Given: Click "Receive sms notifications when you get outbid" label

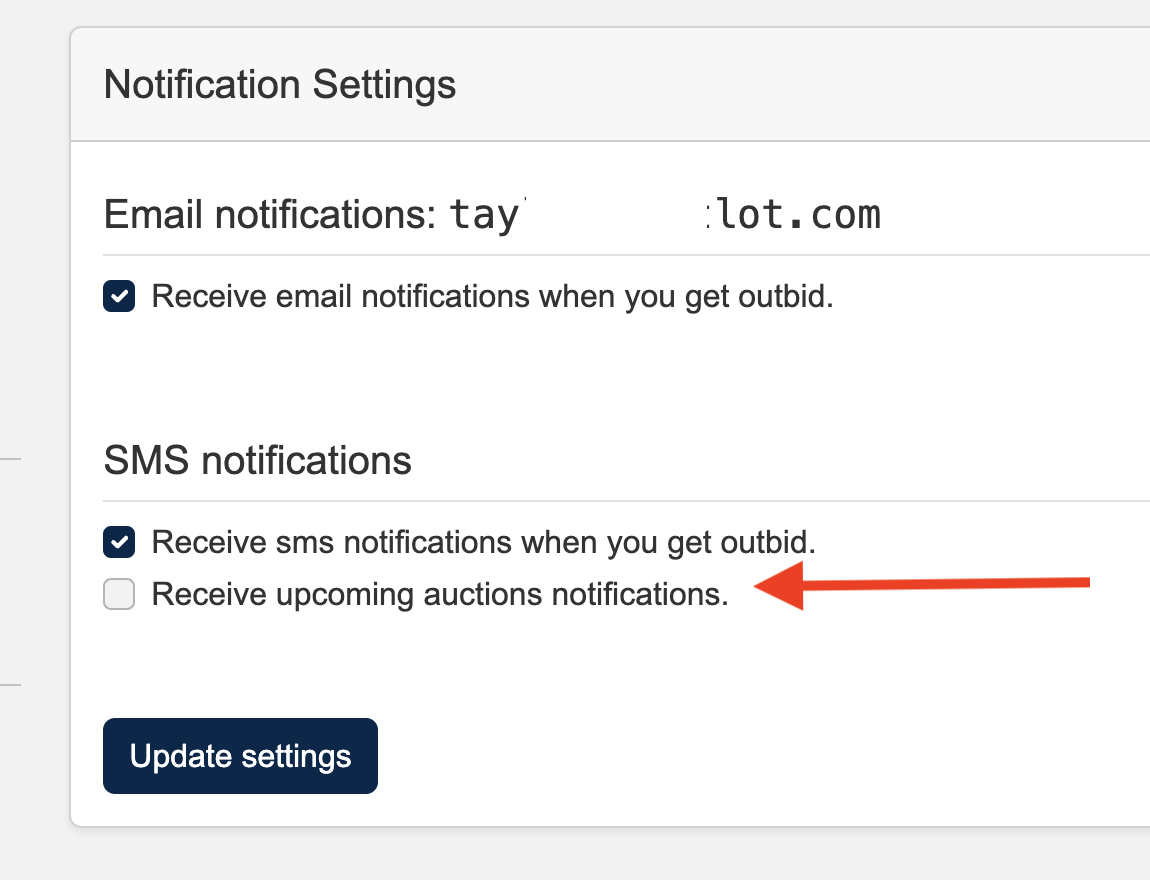Looking at the screenshot, I should 484,543.
